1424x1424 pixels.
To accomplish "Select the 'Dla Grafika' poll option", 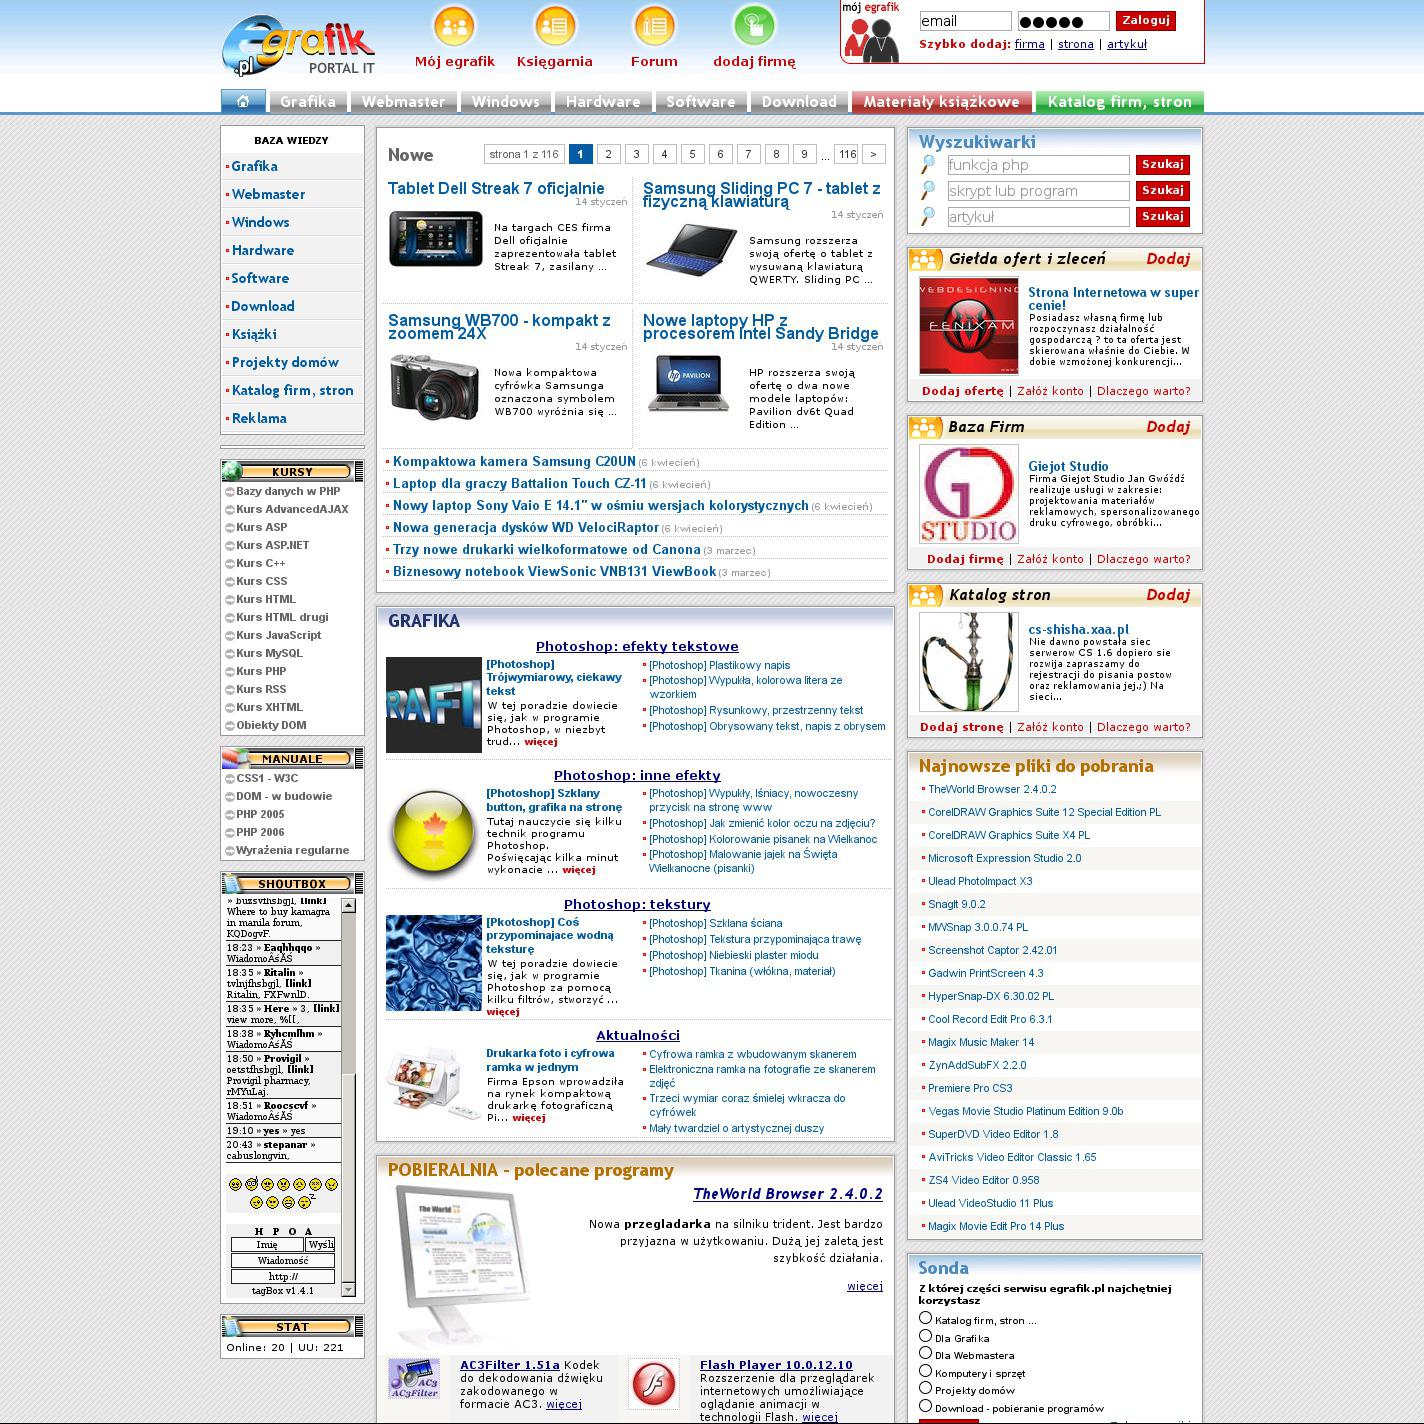I will [x=925, y=1336].
